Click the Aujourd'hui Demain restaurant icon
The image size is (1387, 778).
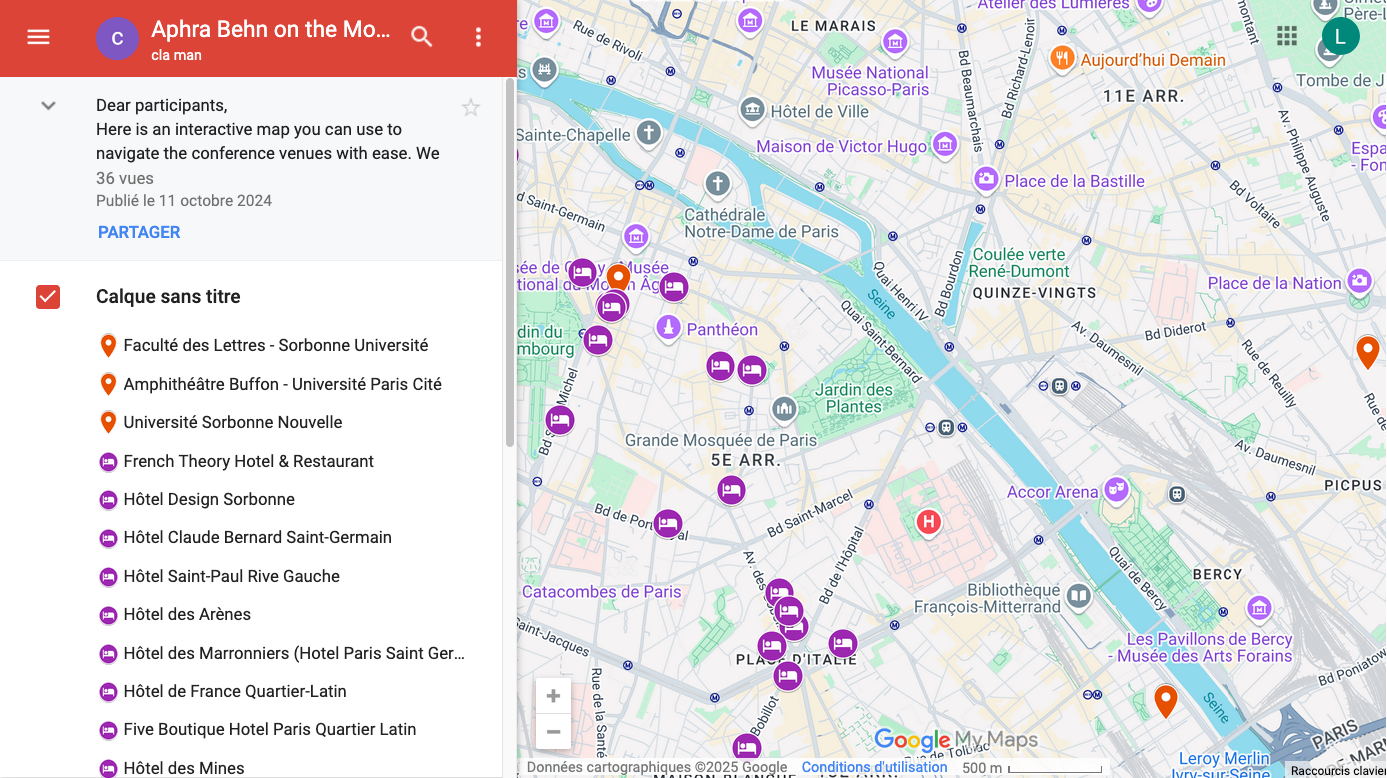(1063, 58)
